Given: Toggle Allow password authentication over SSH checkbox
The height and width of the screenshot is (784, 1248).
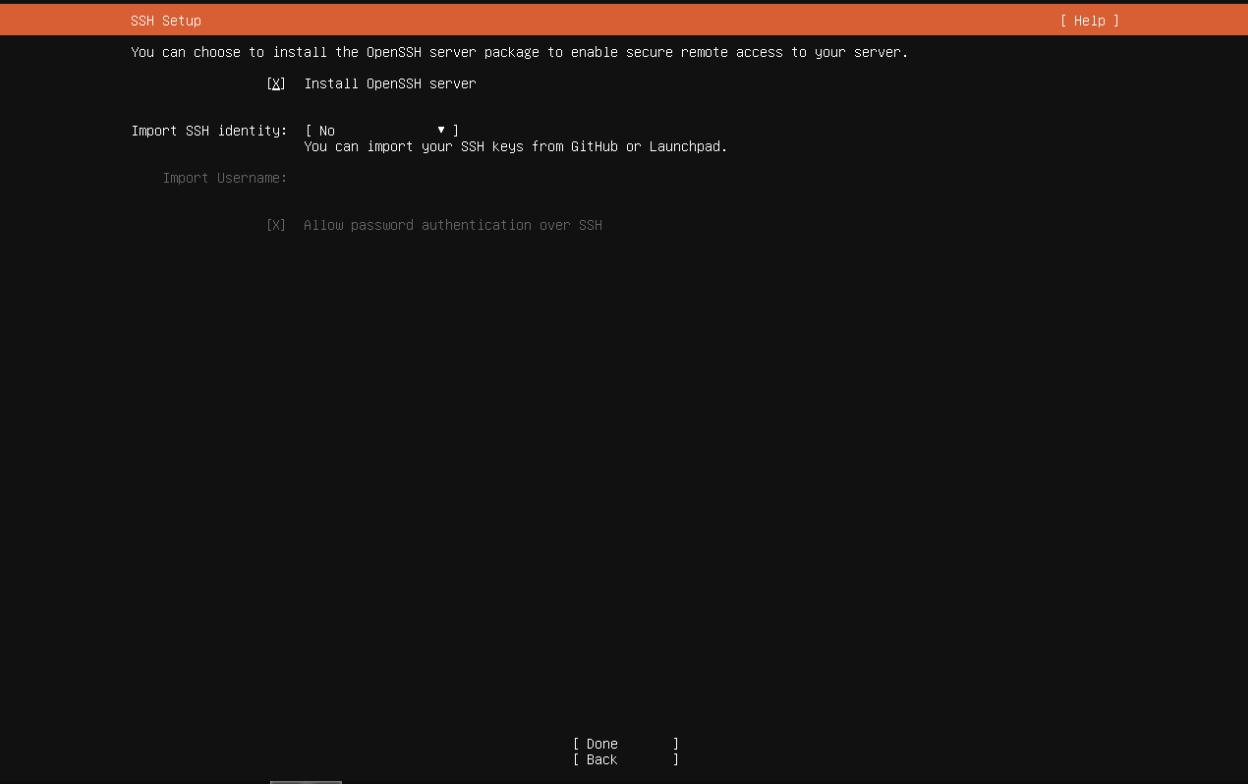Looking at the screenshot, I should (x=276, y=226).
